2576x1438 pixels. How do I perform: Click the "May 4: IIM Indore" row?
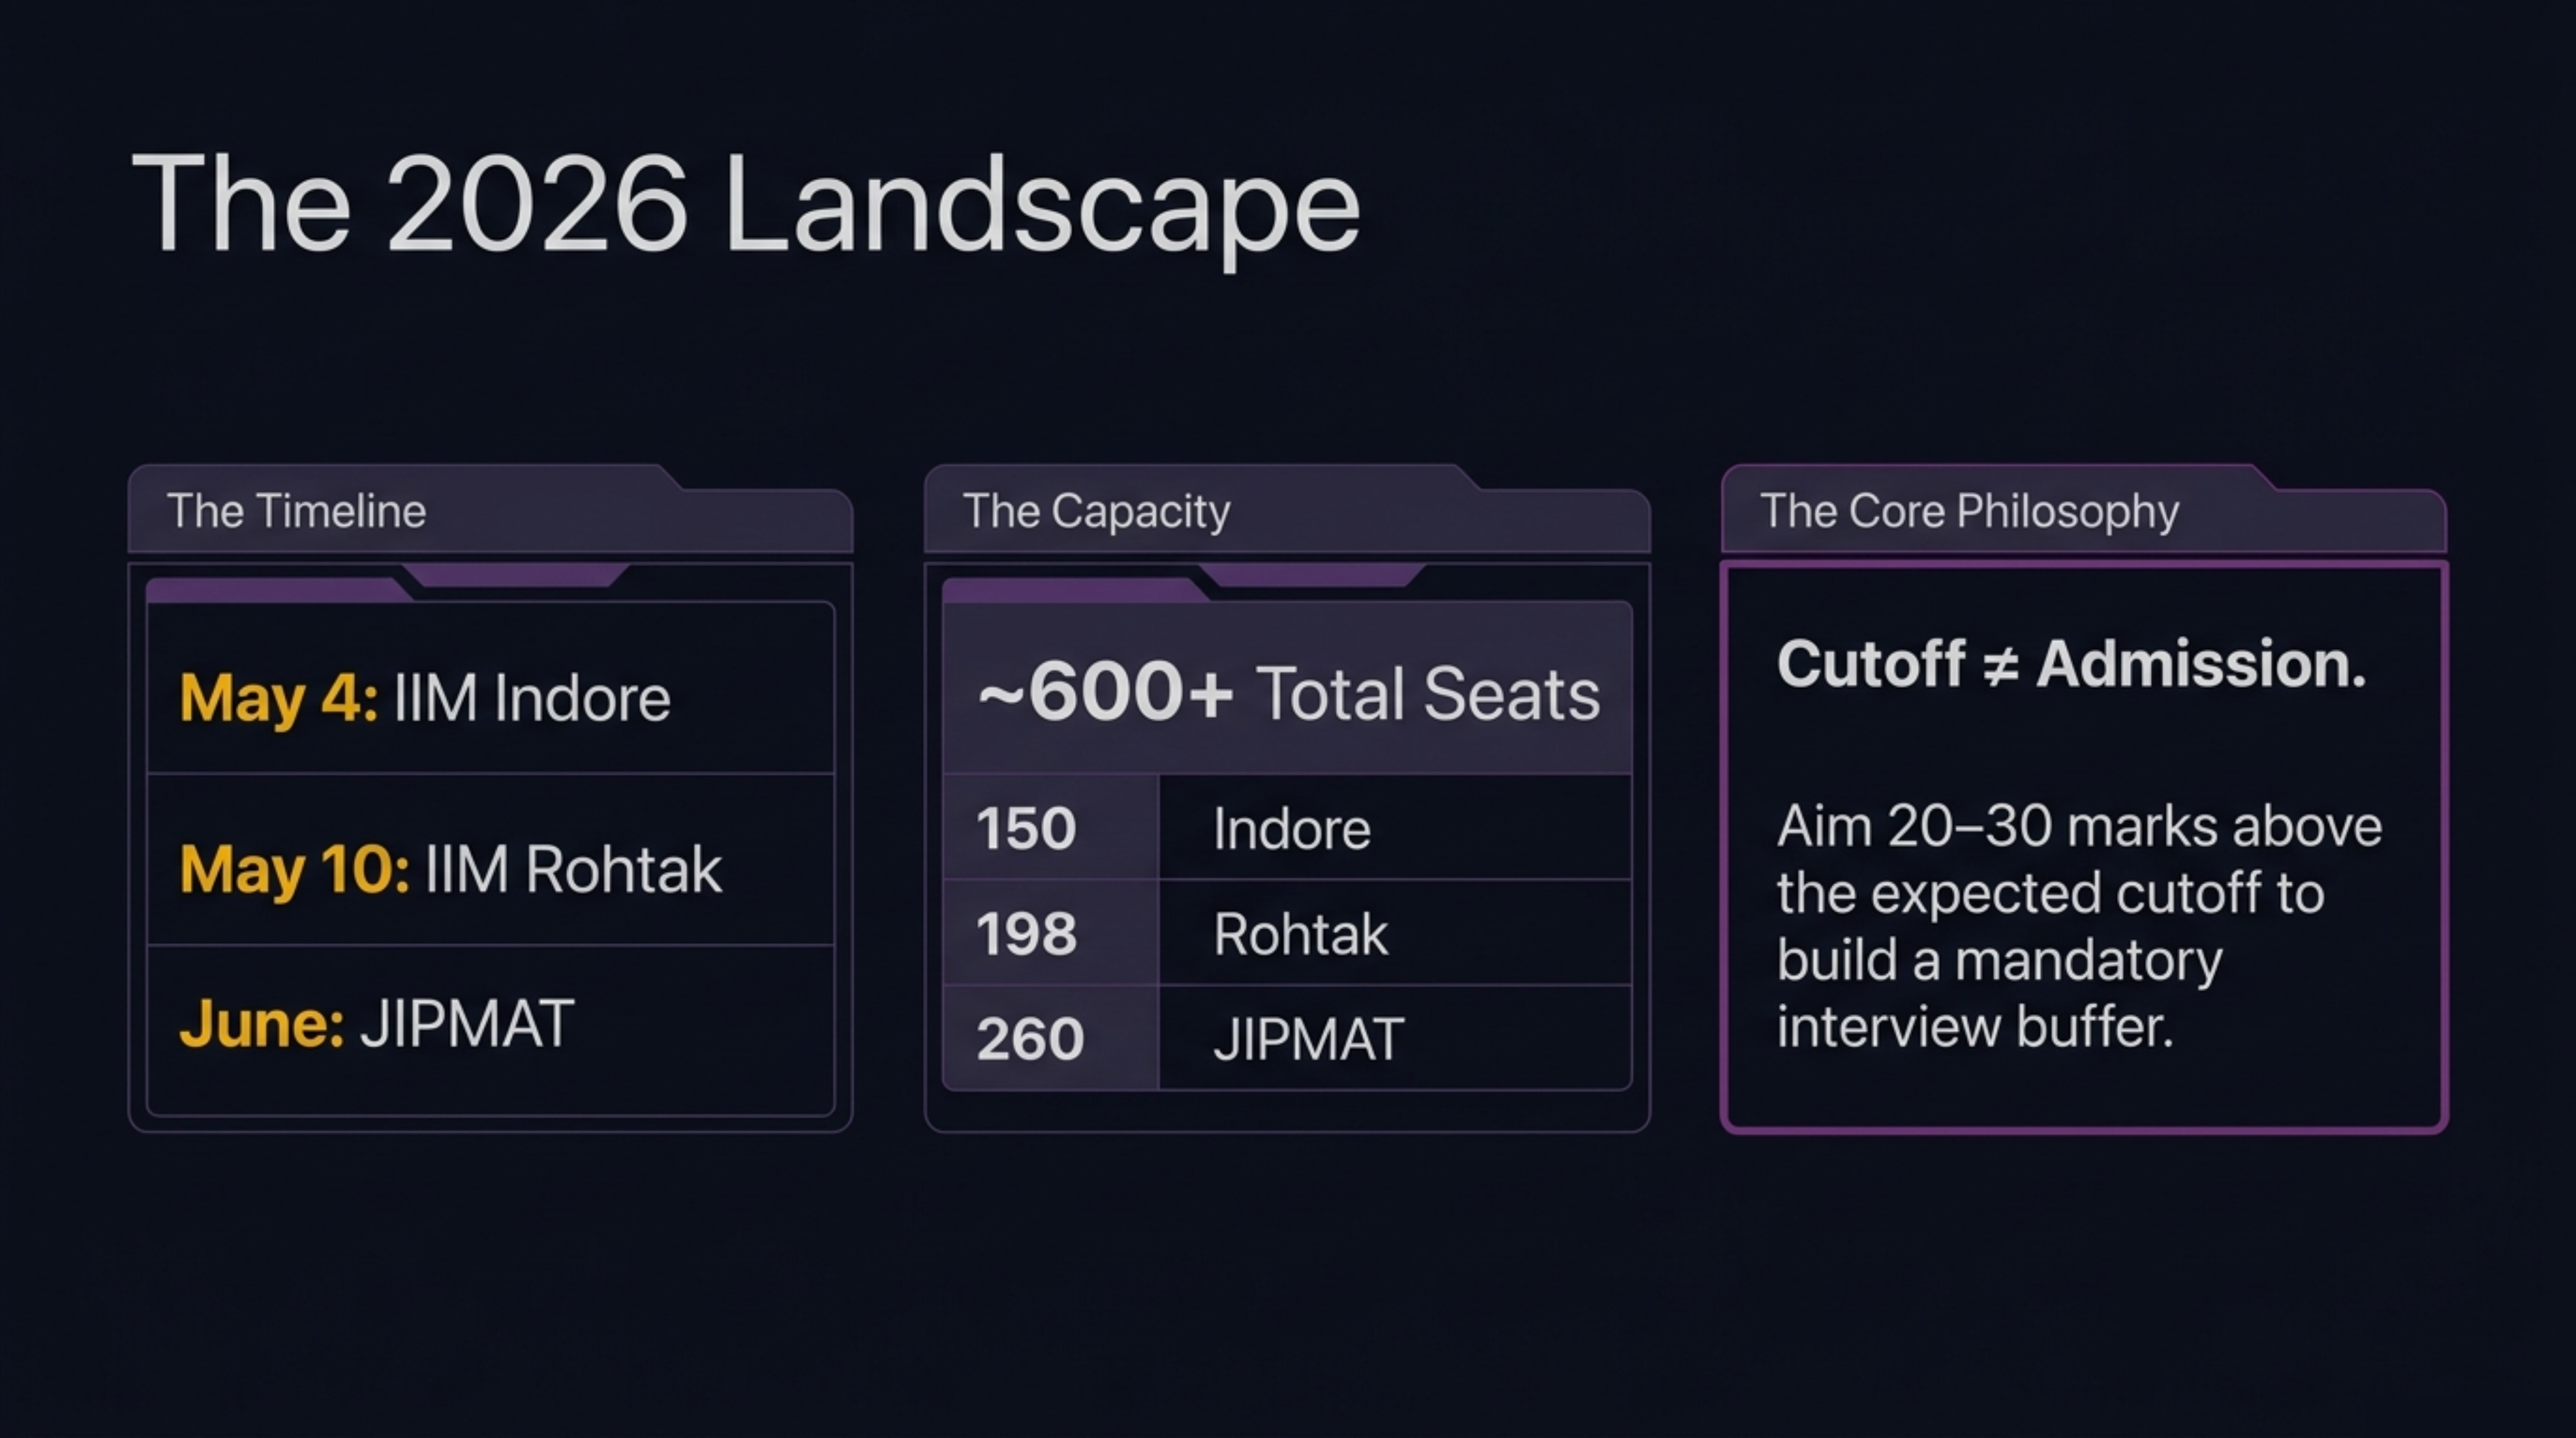pos(490,697)
